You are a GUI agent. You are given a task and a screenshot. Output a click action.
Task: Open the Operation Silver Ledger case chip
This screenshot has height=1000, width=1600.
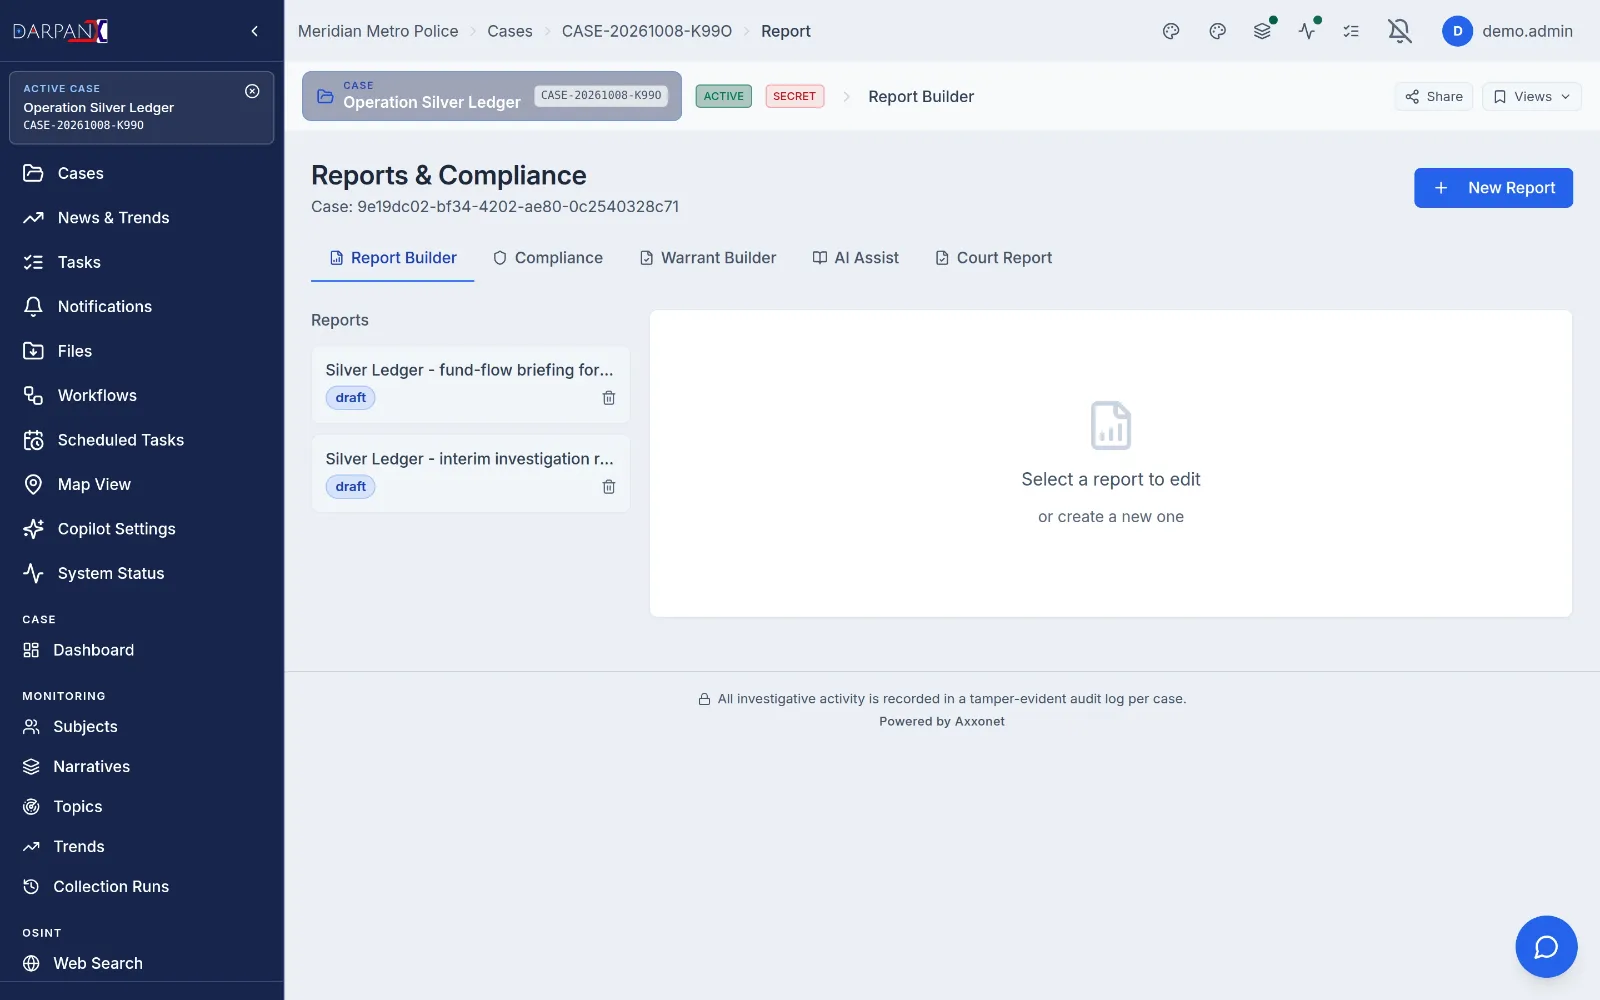(x=492, y=96)
